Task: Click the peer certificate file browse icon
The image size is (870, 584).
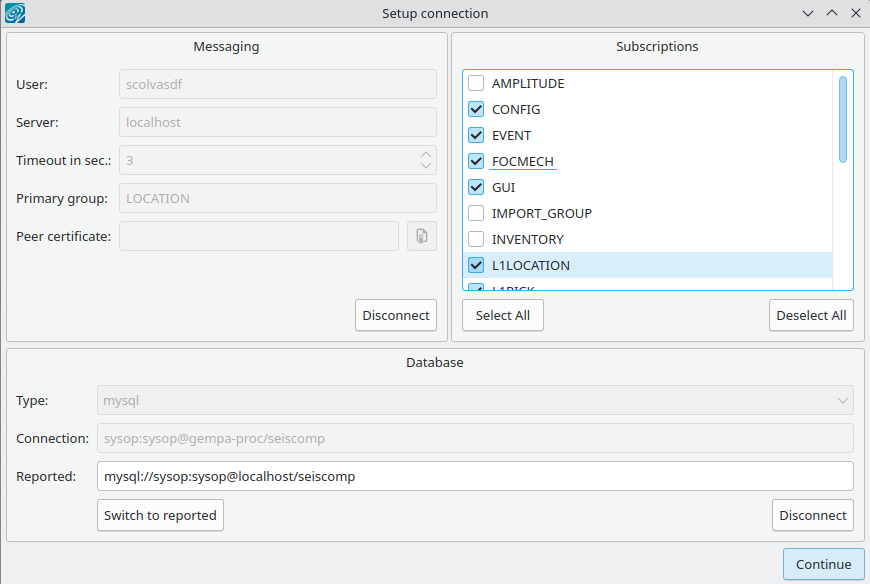Action: tap(421, 236)
